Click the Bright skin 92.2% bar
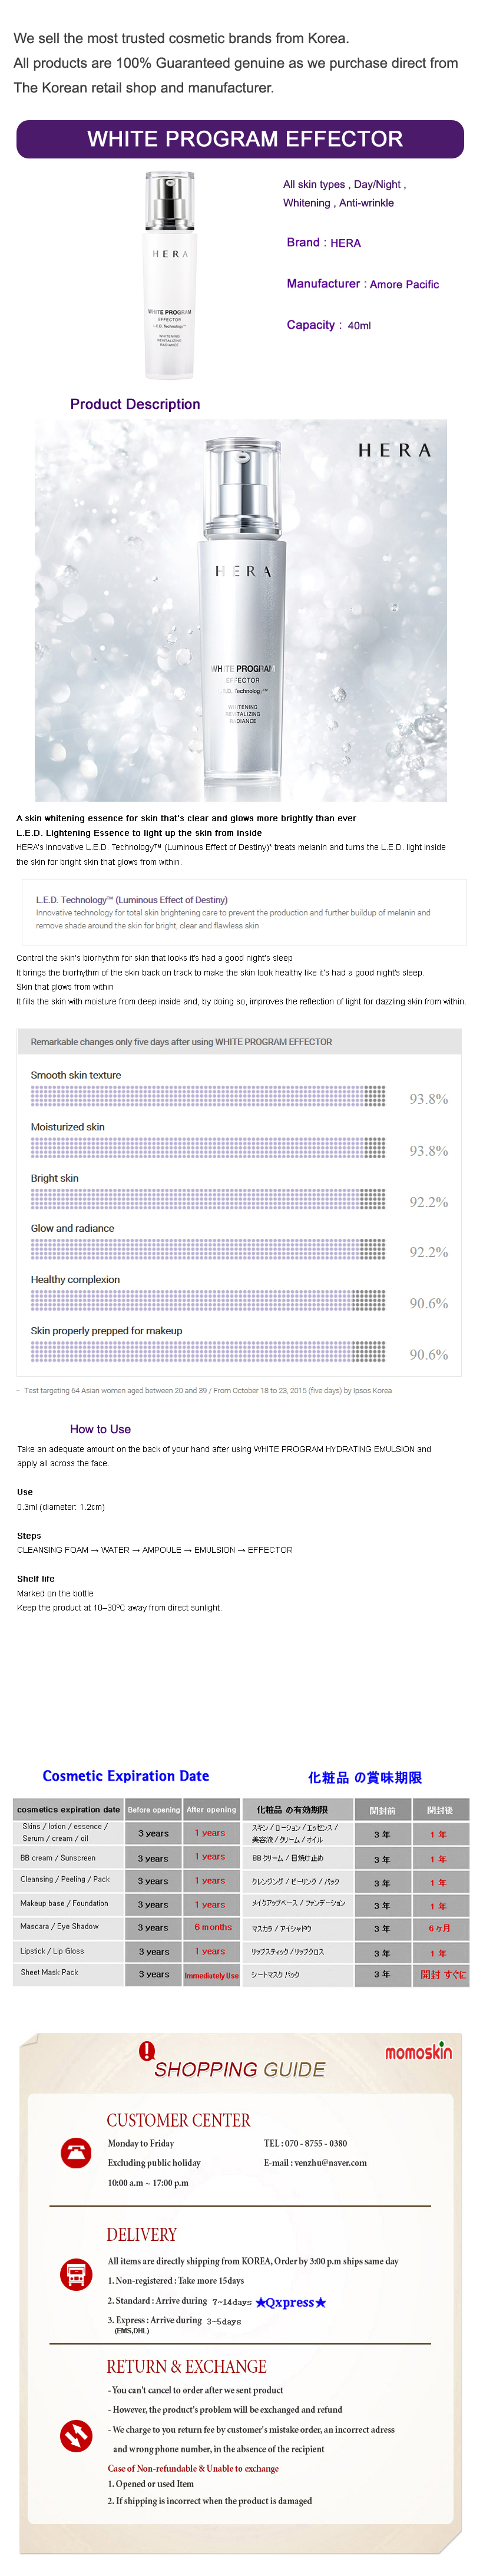The image size is (483, 2576). (207, 1198)
